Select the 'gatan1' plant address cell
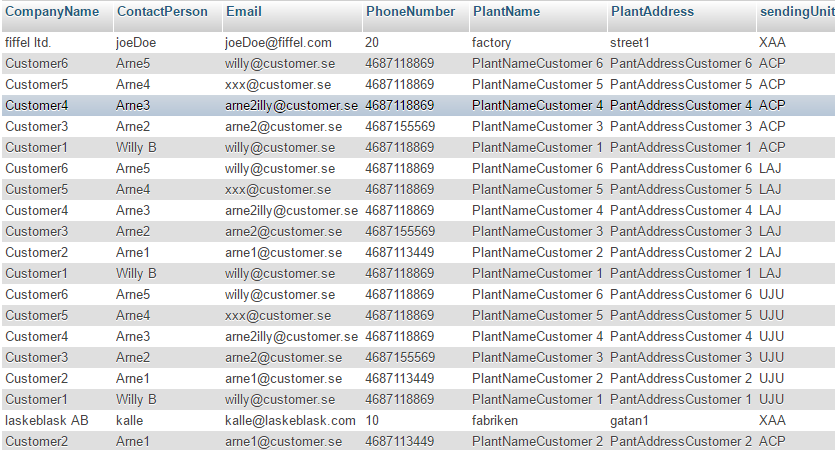Viewport: 835px width, 450px height. [629, 421]
